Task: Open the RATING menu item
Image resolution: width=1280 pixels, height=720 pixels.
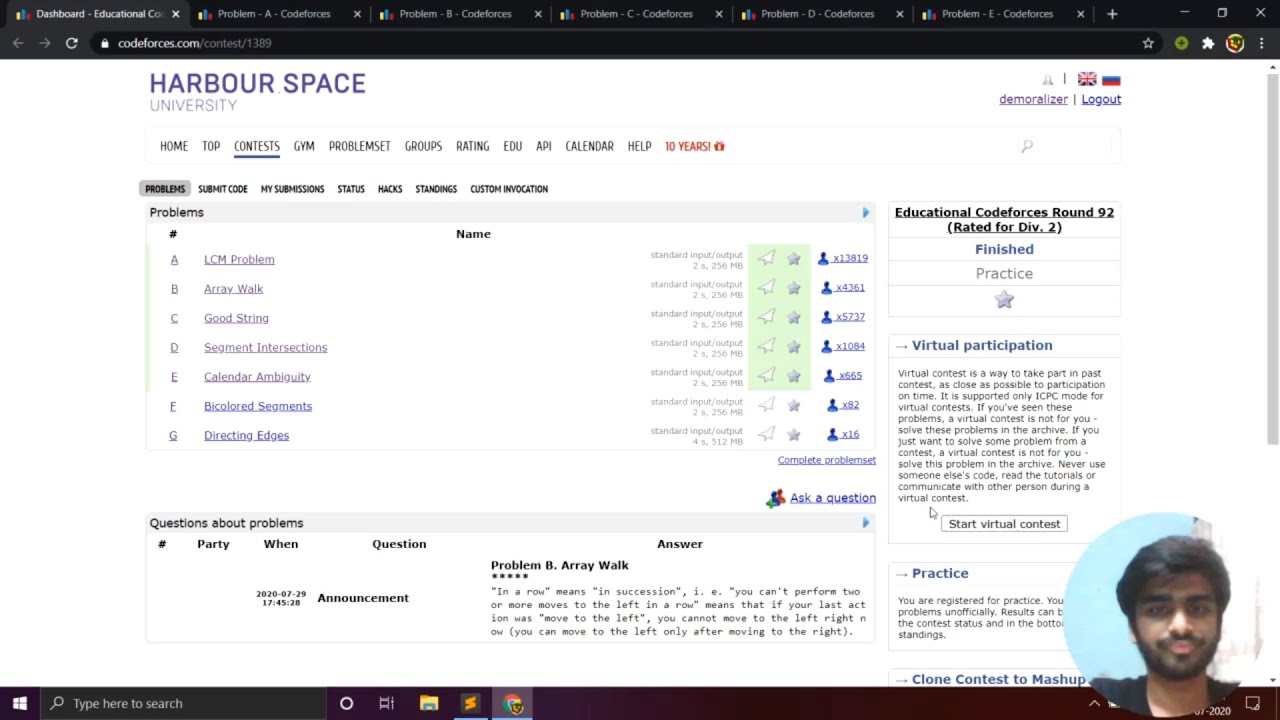Action: point(472,146)
